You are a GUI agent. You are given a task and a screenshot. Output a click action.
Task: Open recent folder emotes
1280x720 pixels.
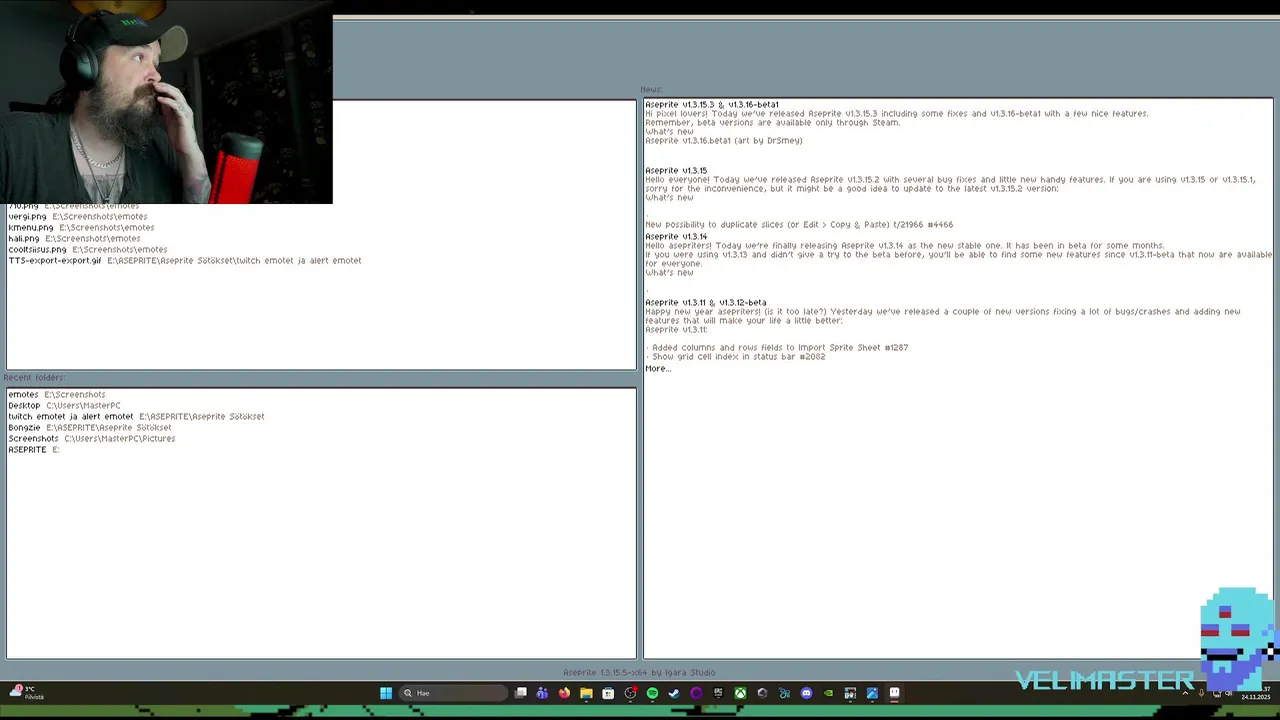click(57, 394)
